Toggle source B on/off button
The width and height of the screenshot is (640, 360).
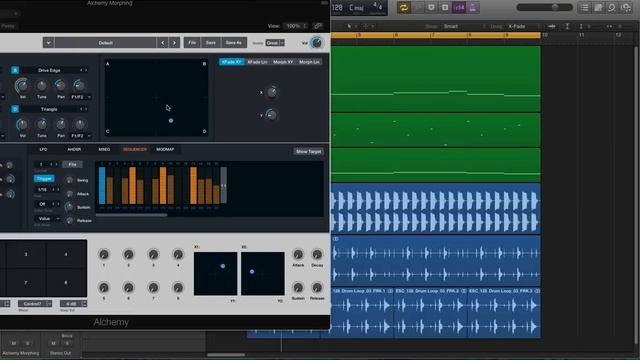(x=15, y=70)
